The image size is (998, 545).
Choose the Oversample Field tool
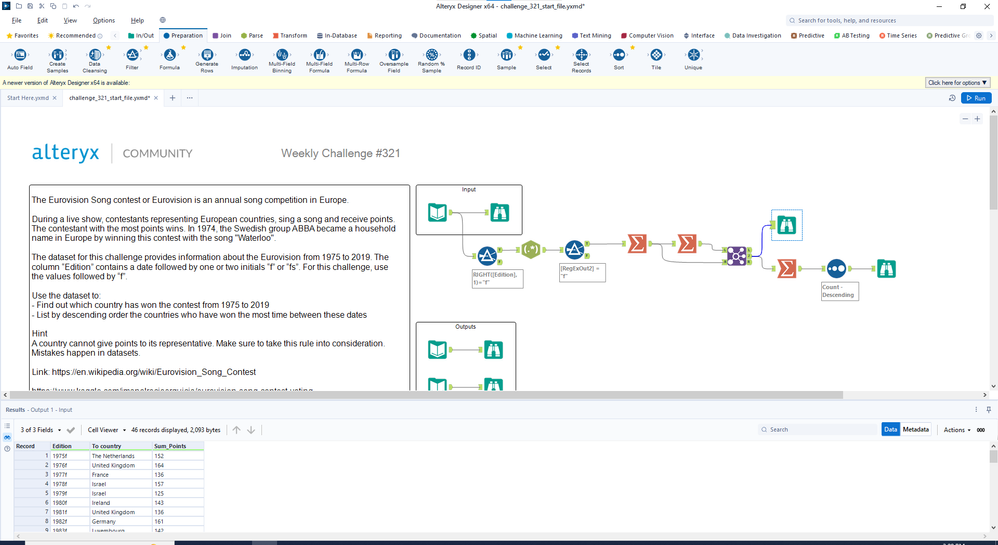click(x=394, y=60)
